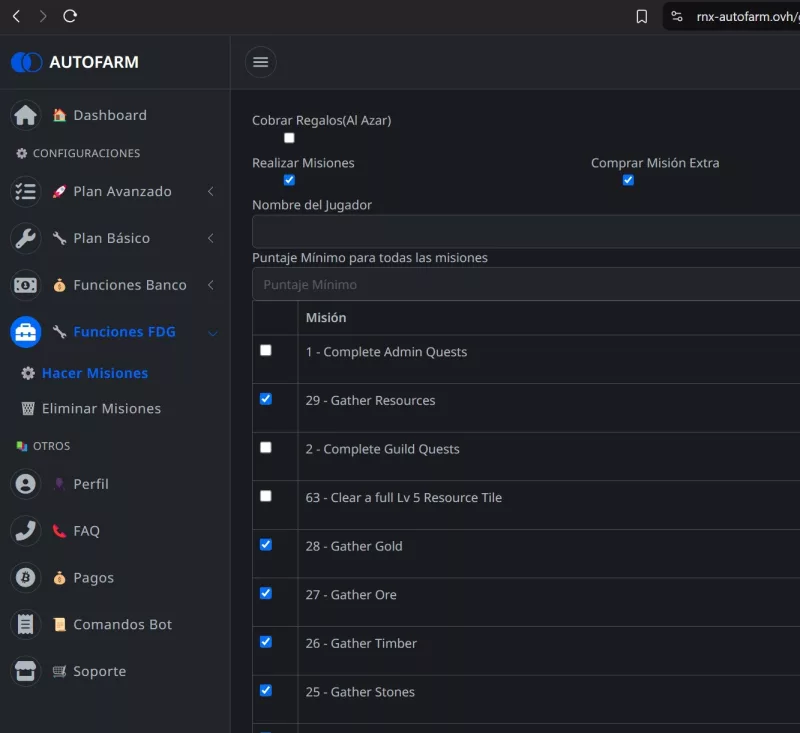
Task: Uncheck the Gather Stones mission checkbox
Action: click(266, 691)
